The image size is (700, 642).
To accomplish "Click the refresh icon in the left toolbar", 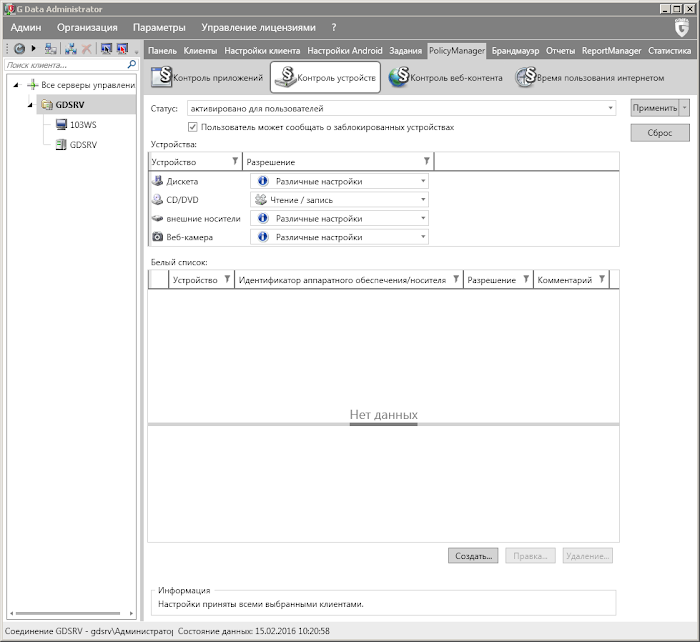I will click(x=19, y=49).
